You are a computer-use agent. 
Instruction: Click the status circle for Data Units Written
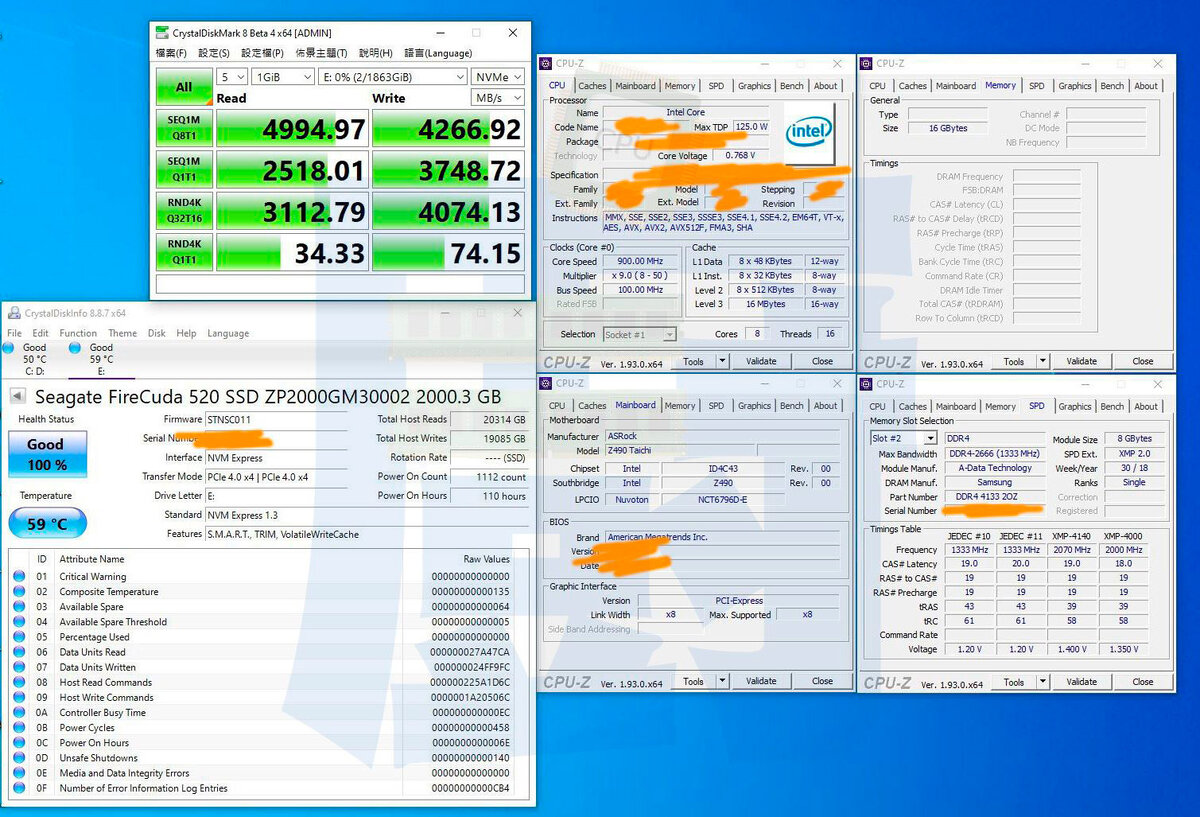click(x=19, y=667)
